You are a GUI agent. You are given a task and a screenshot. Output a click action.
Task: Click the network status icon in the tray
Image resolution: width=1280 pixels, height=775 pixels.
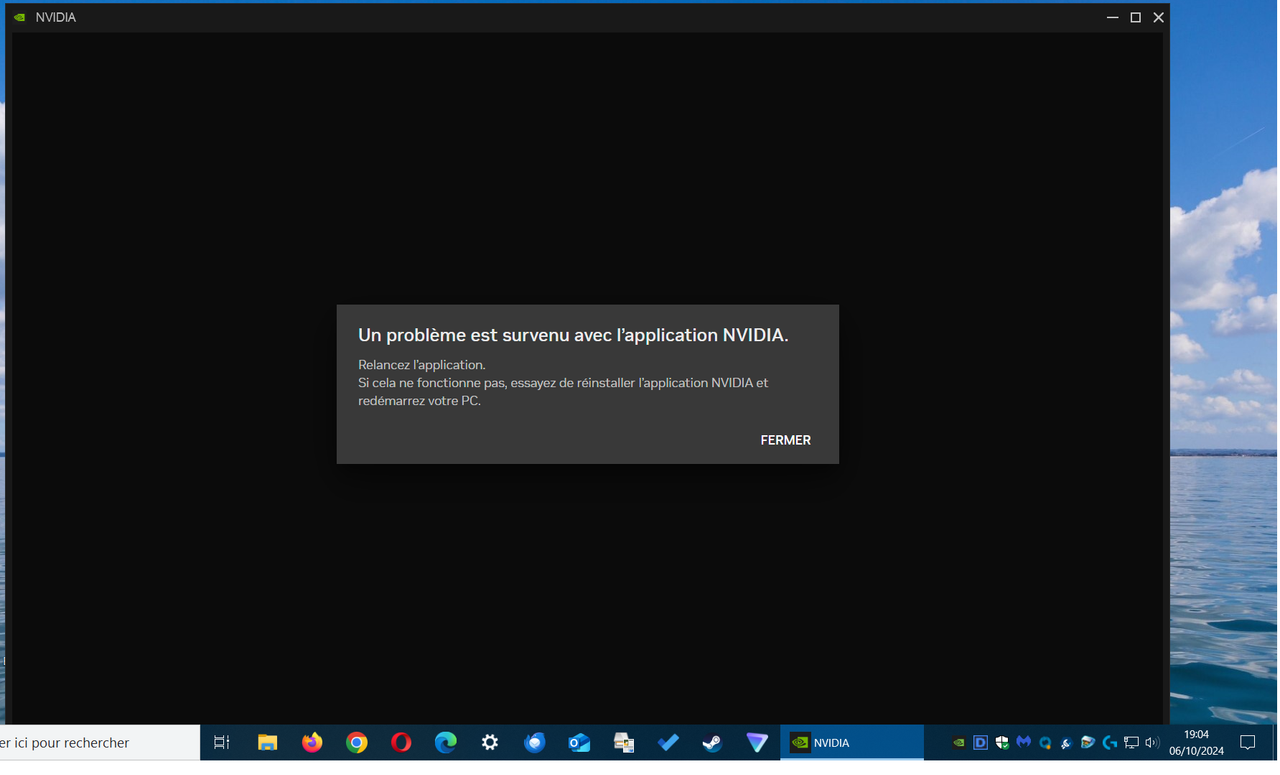tap(1130, 742)
